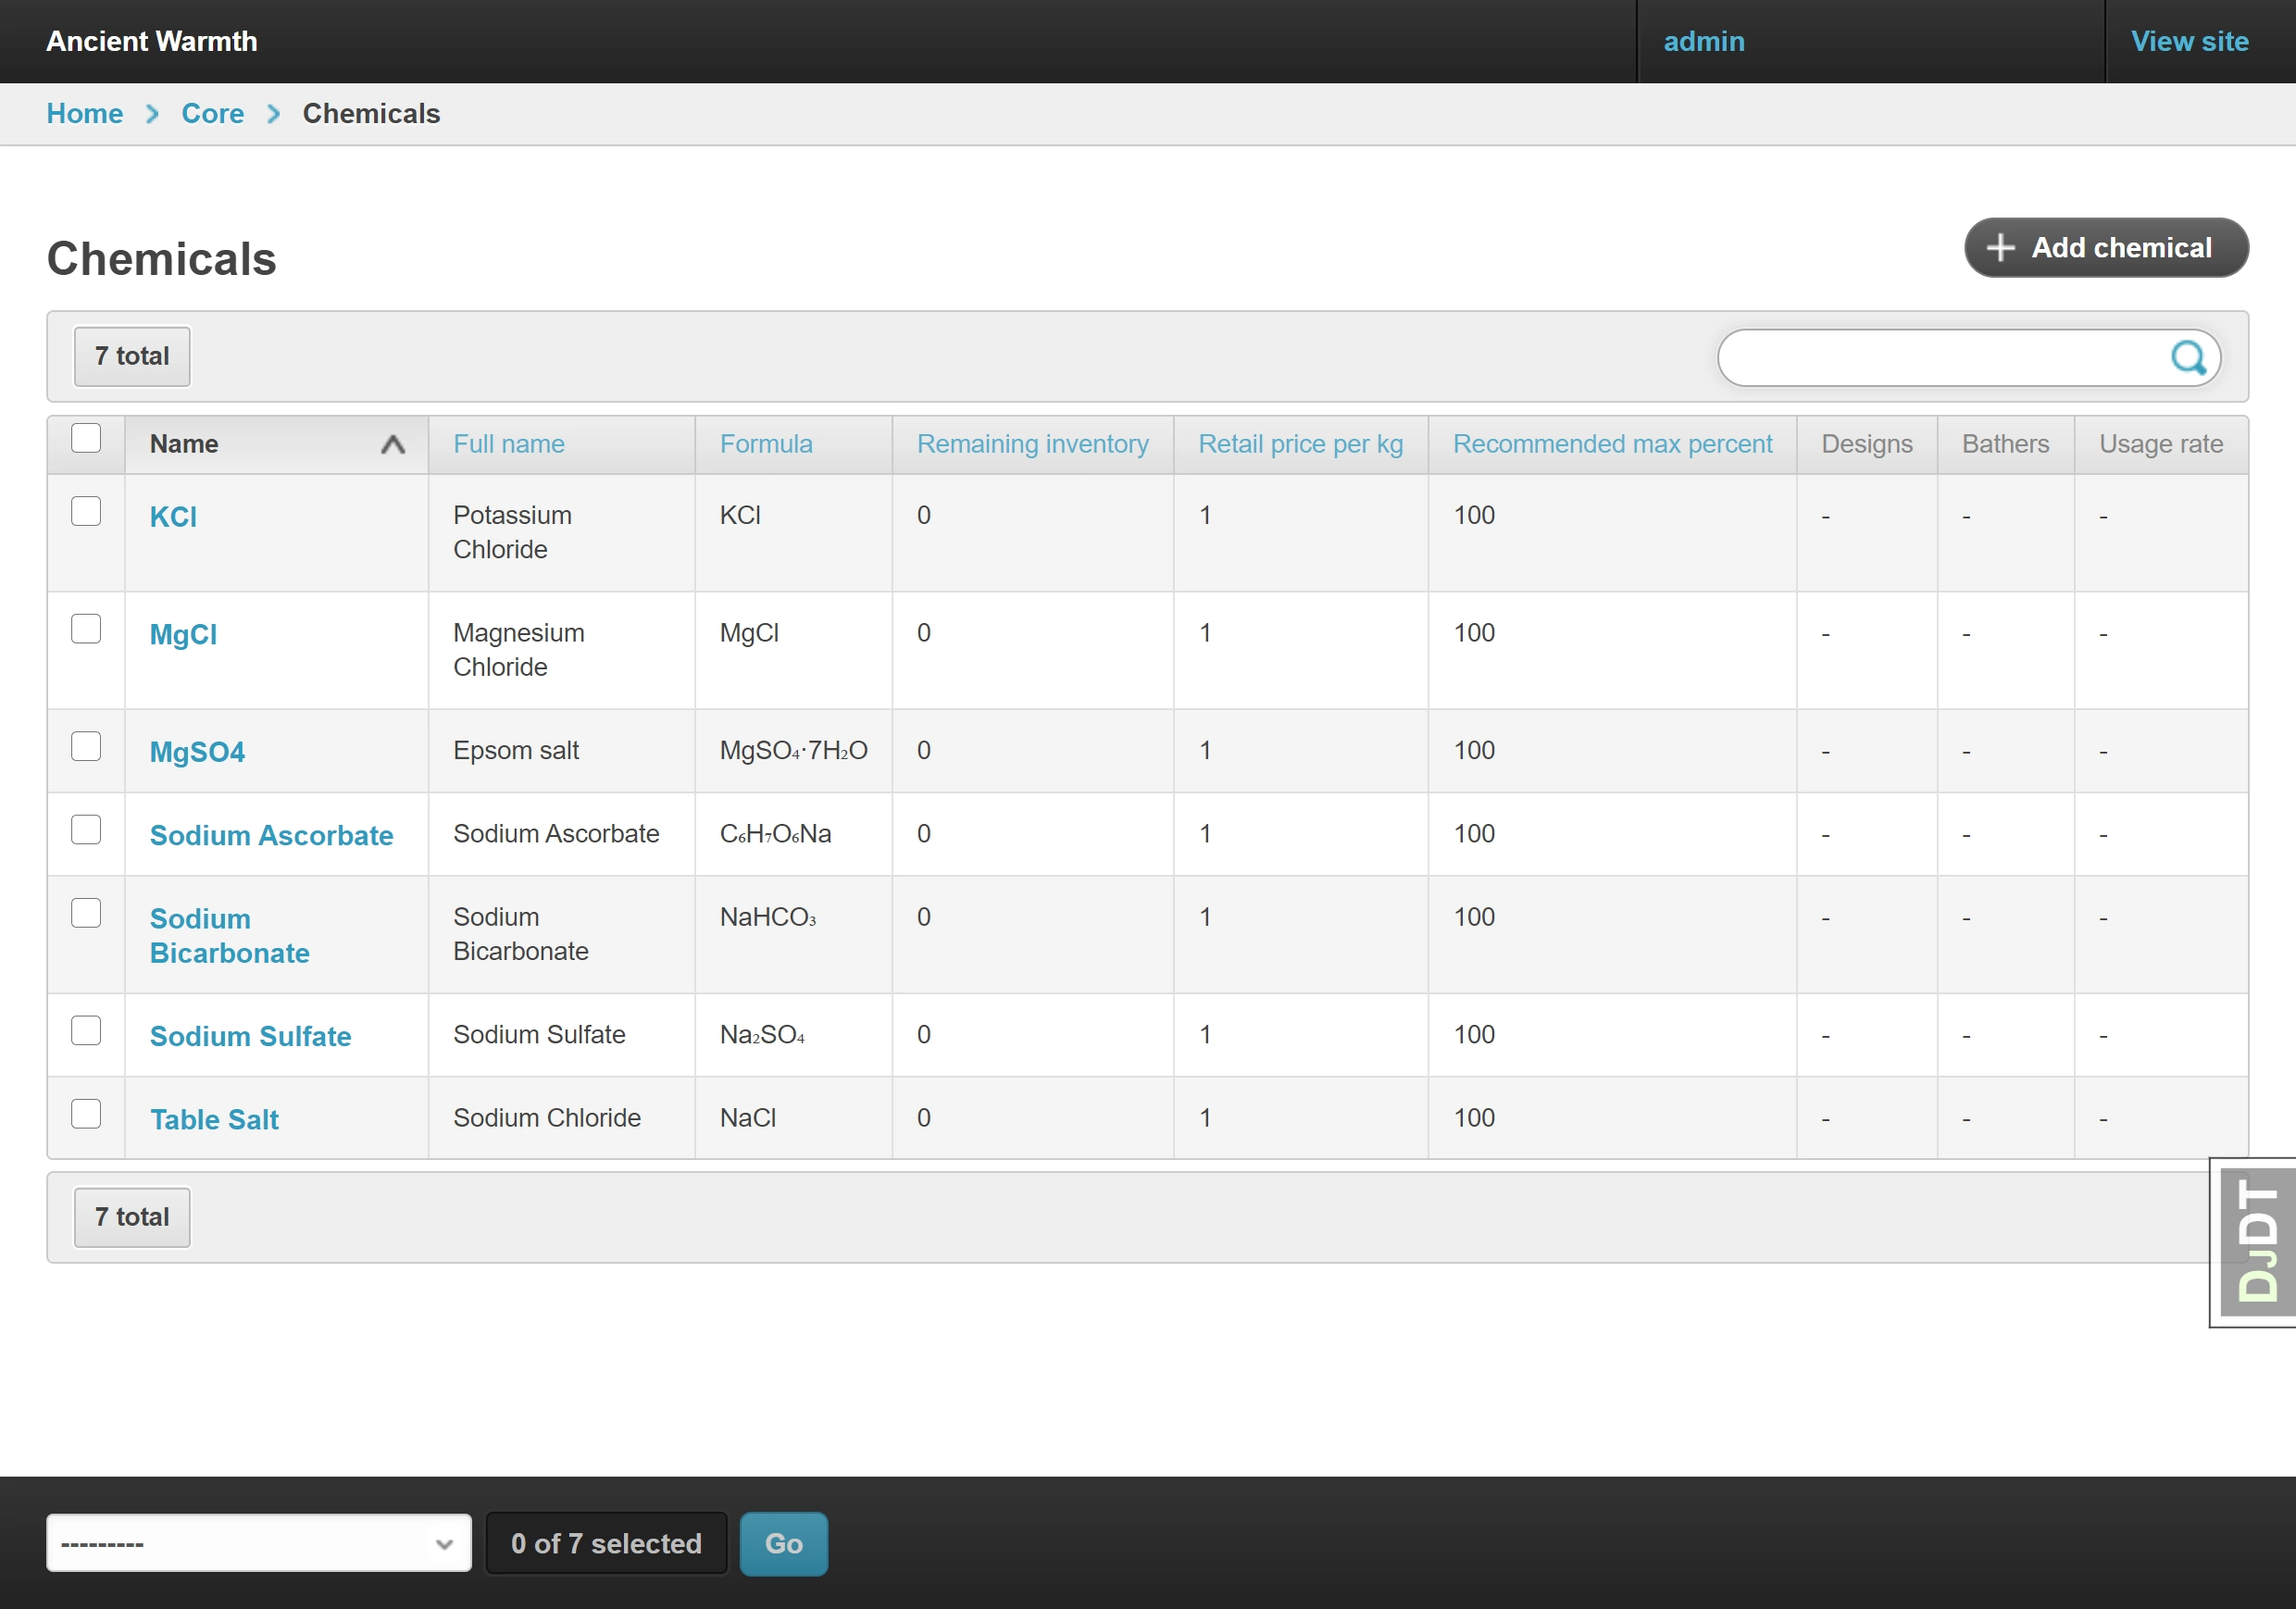Click the Name column sort arrow

pos(393,445)
